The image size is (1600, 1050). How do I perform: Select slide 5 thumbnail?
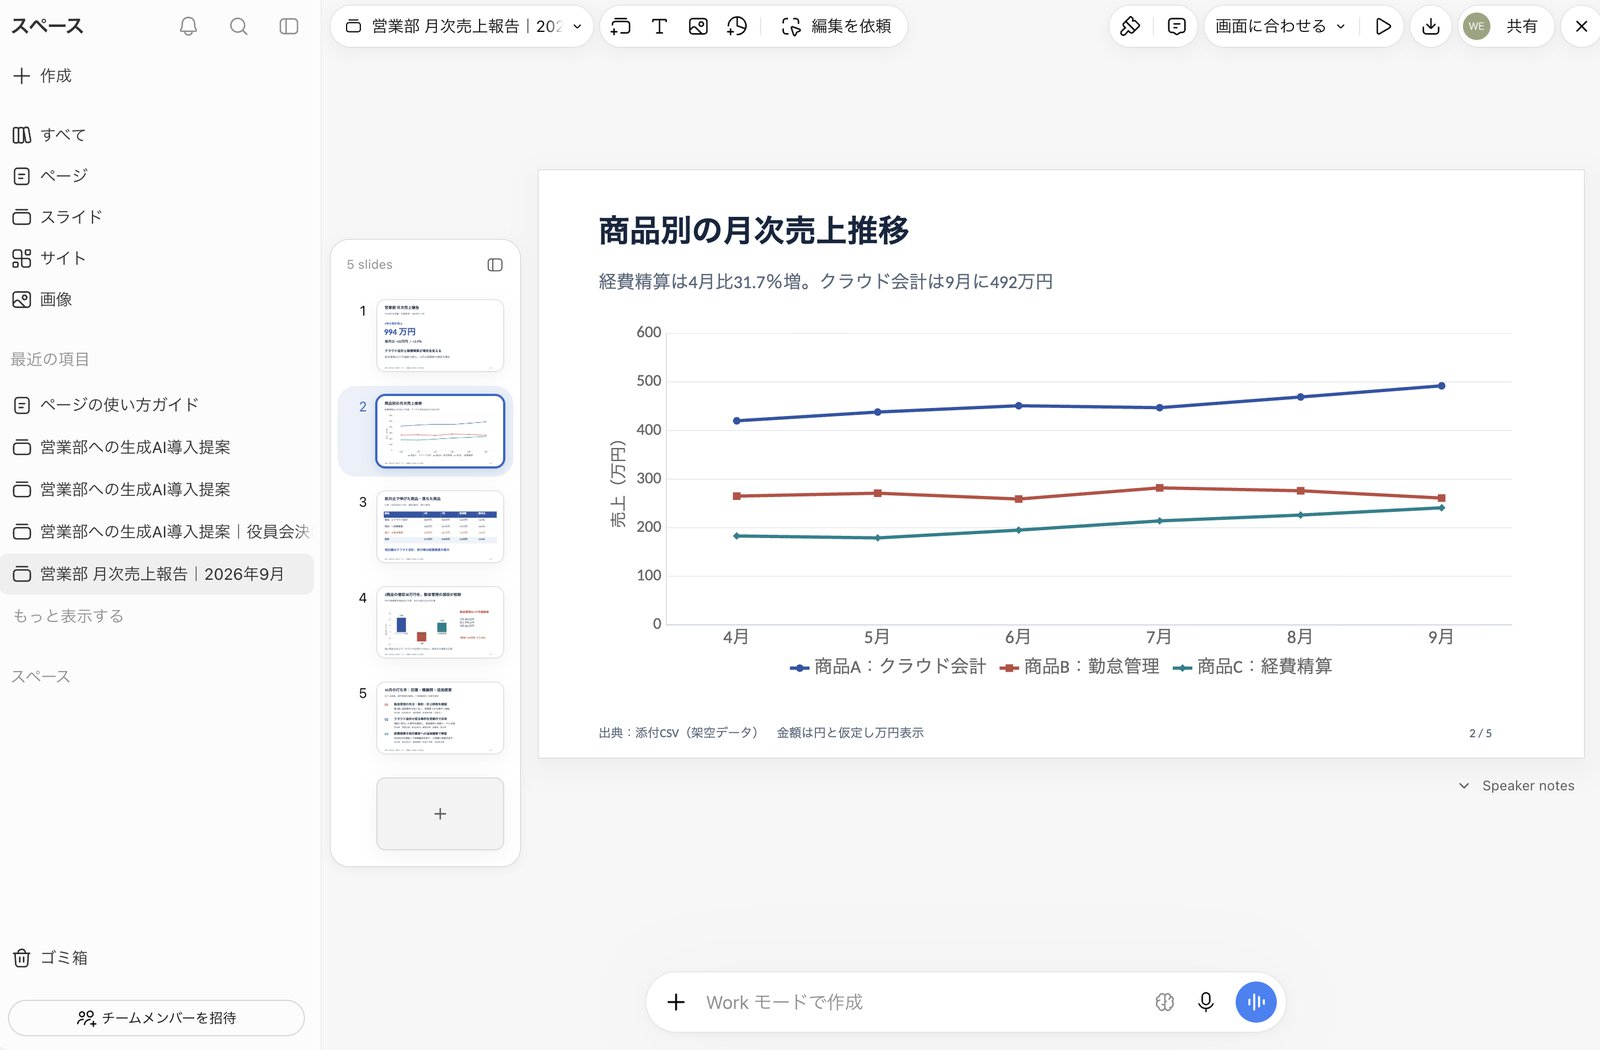point(440,718)
